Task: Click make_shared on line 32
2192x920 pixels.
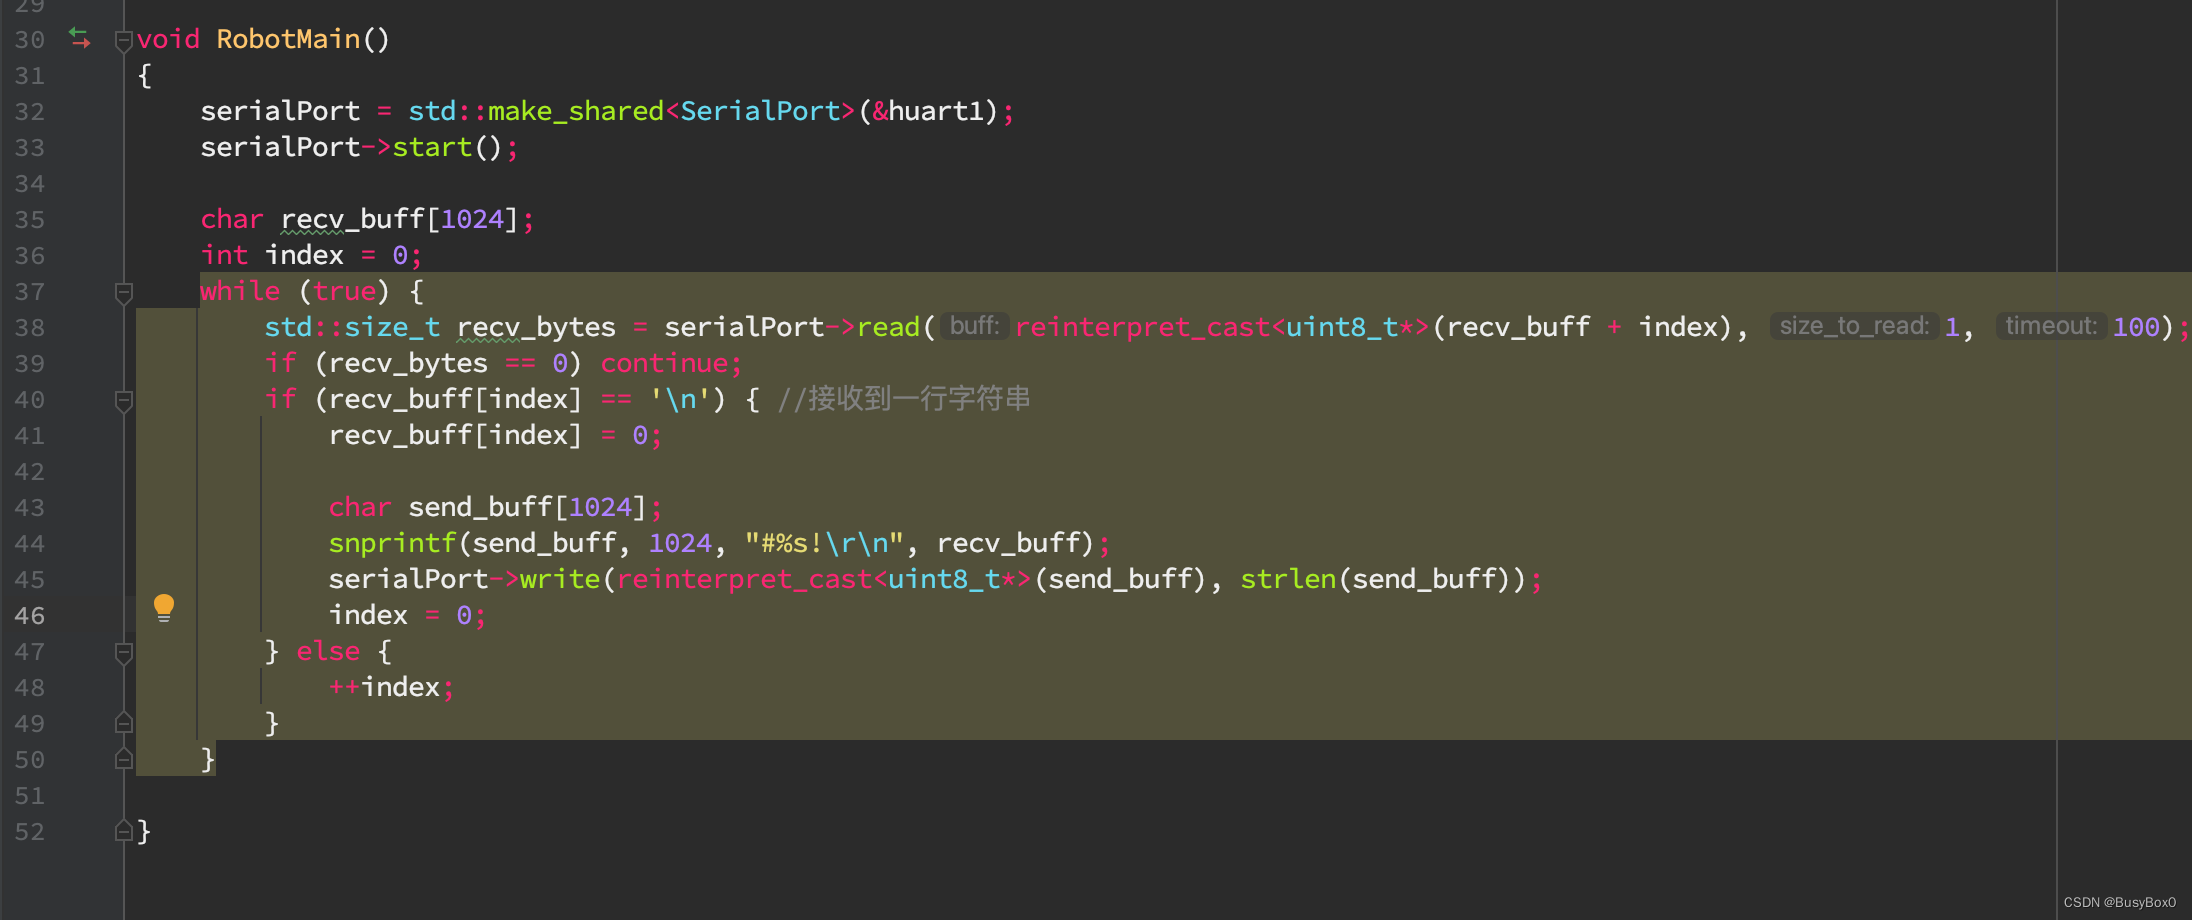Action: pos(576,111)
